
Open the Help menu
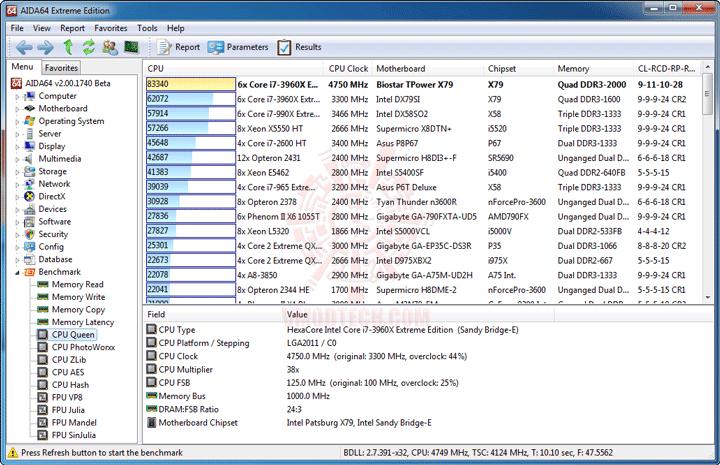[175, 28]
